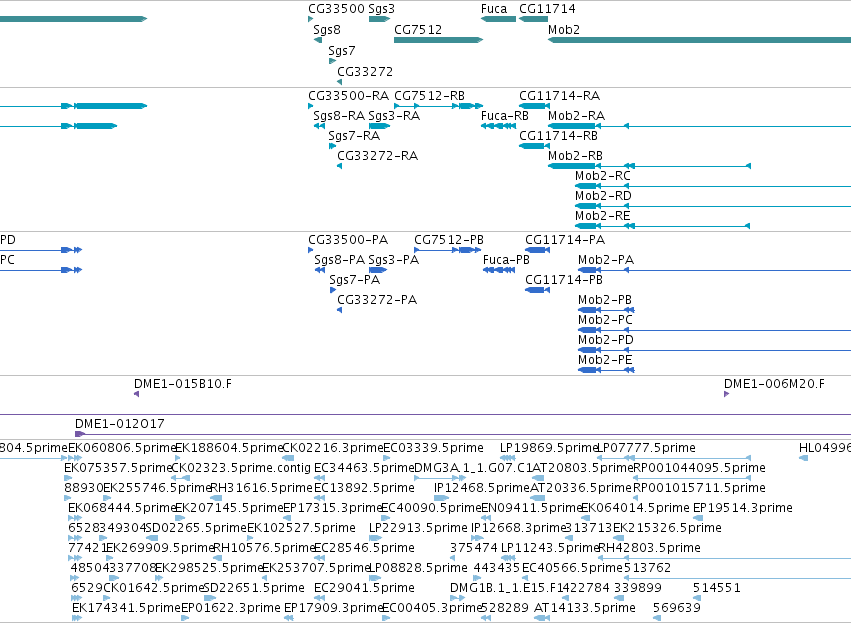This screenshot has width=851, height=623.
Task: Click EST EC34463.5prime
Action: (x=364, y=468)
